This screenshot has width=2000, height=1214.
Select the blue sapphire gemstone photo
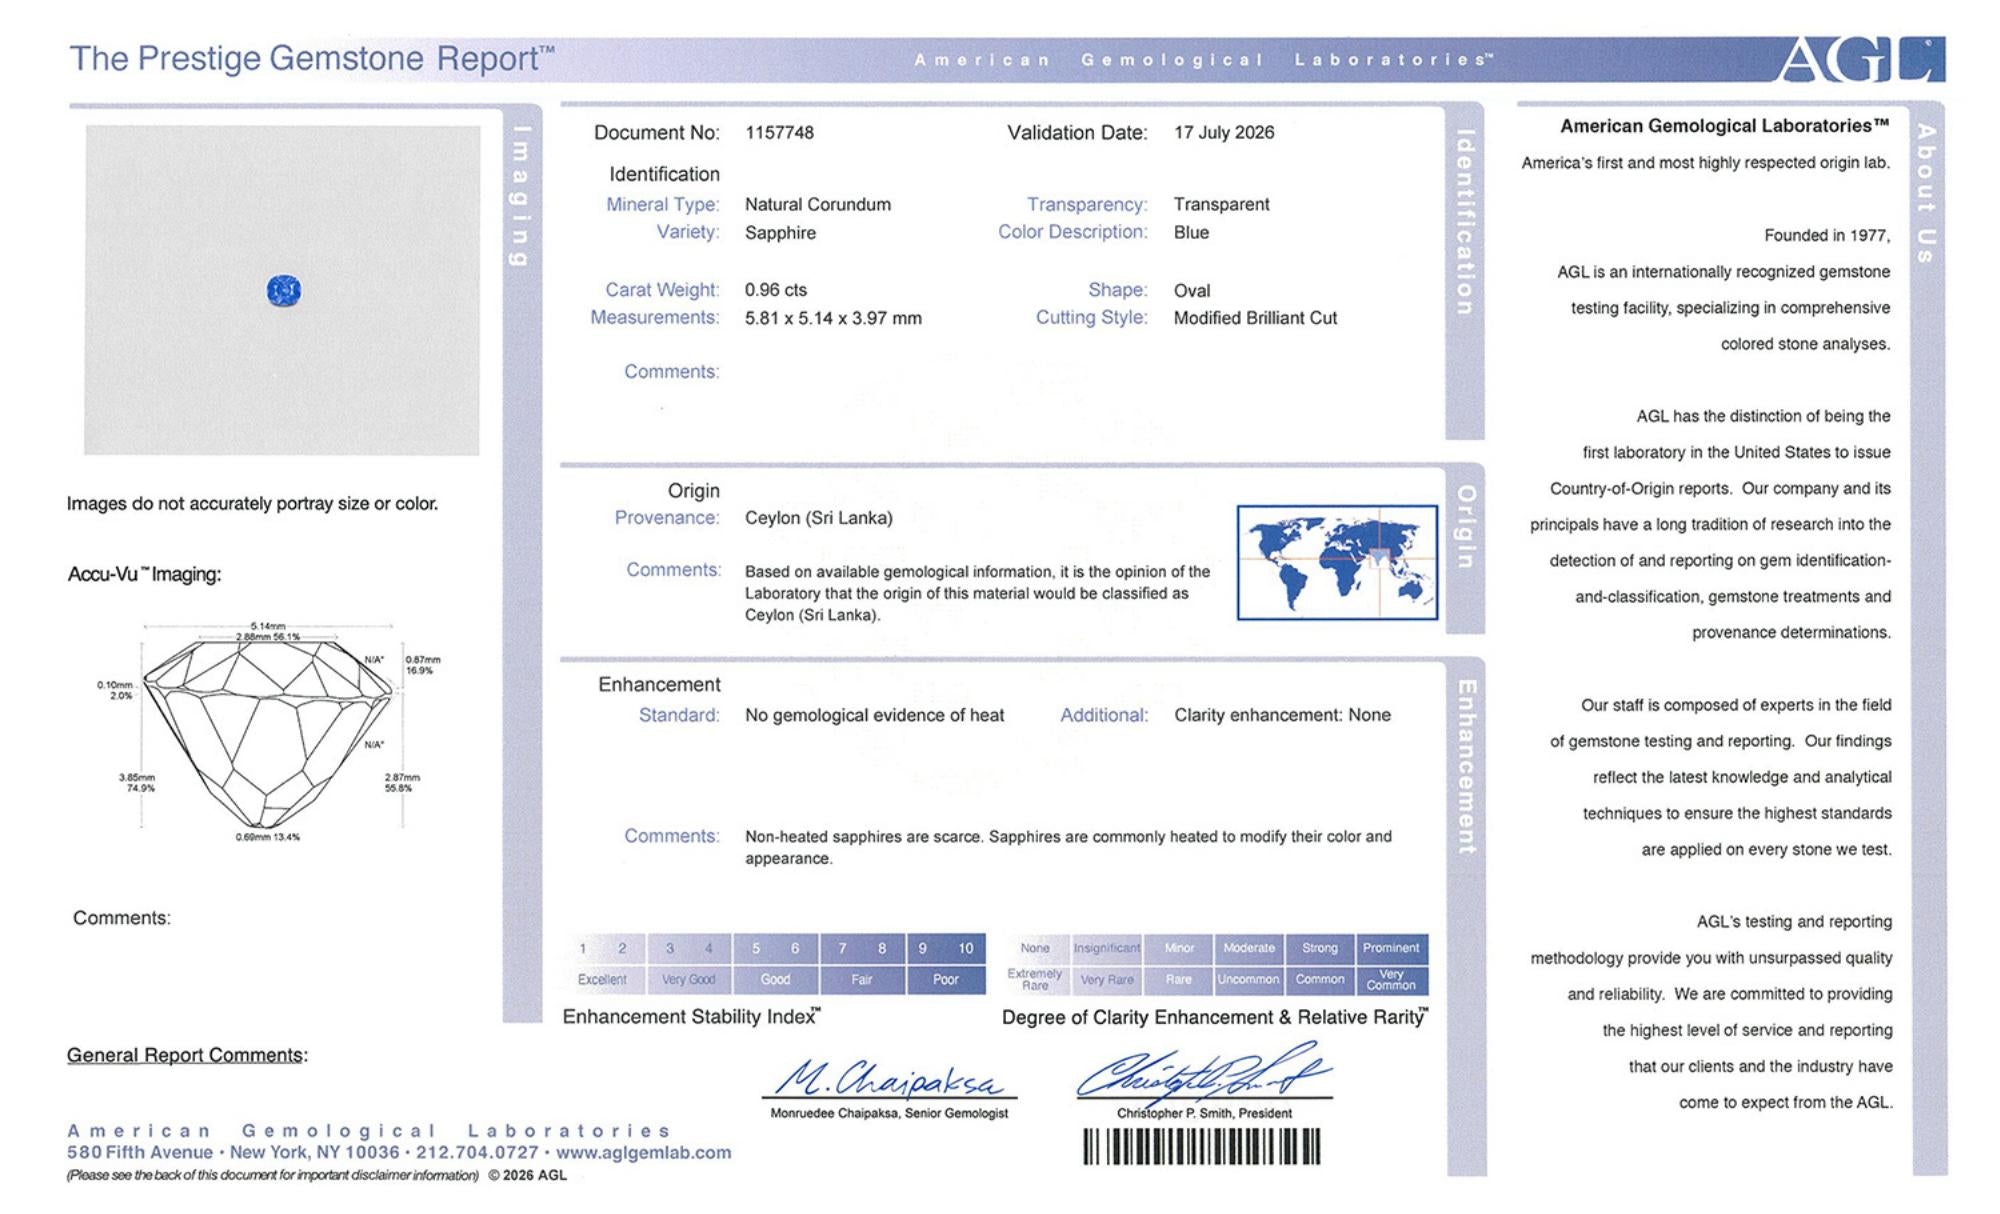tap(284, 291)
